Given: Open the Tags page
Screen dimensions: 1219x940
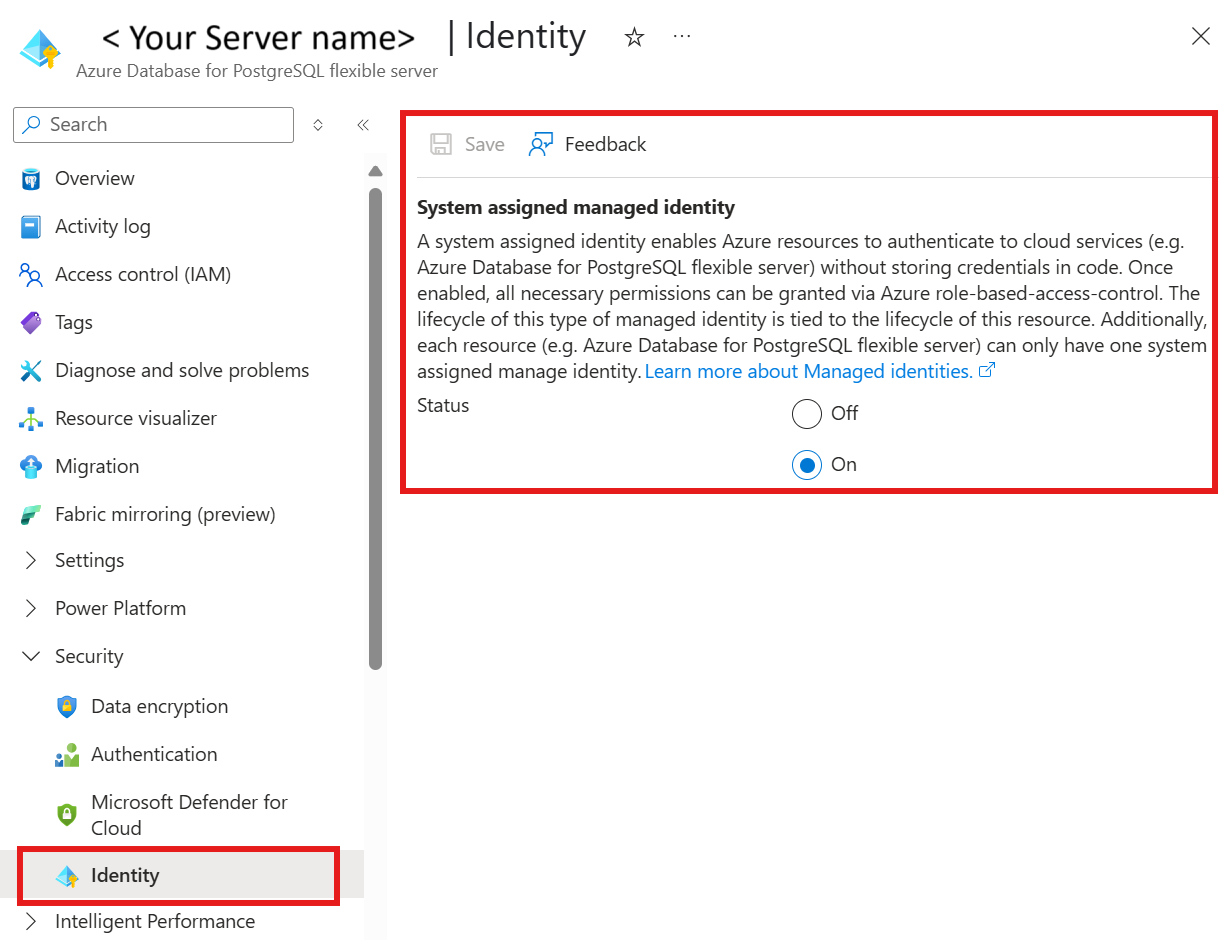Looking at the screenshot, I should [x=74, y=322].
